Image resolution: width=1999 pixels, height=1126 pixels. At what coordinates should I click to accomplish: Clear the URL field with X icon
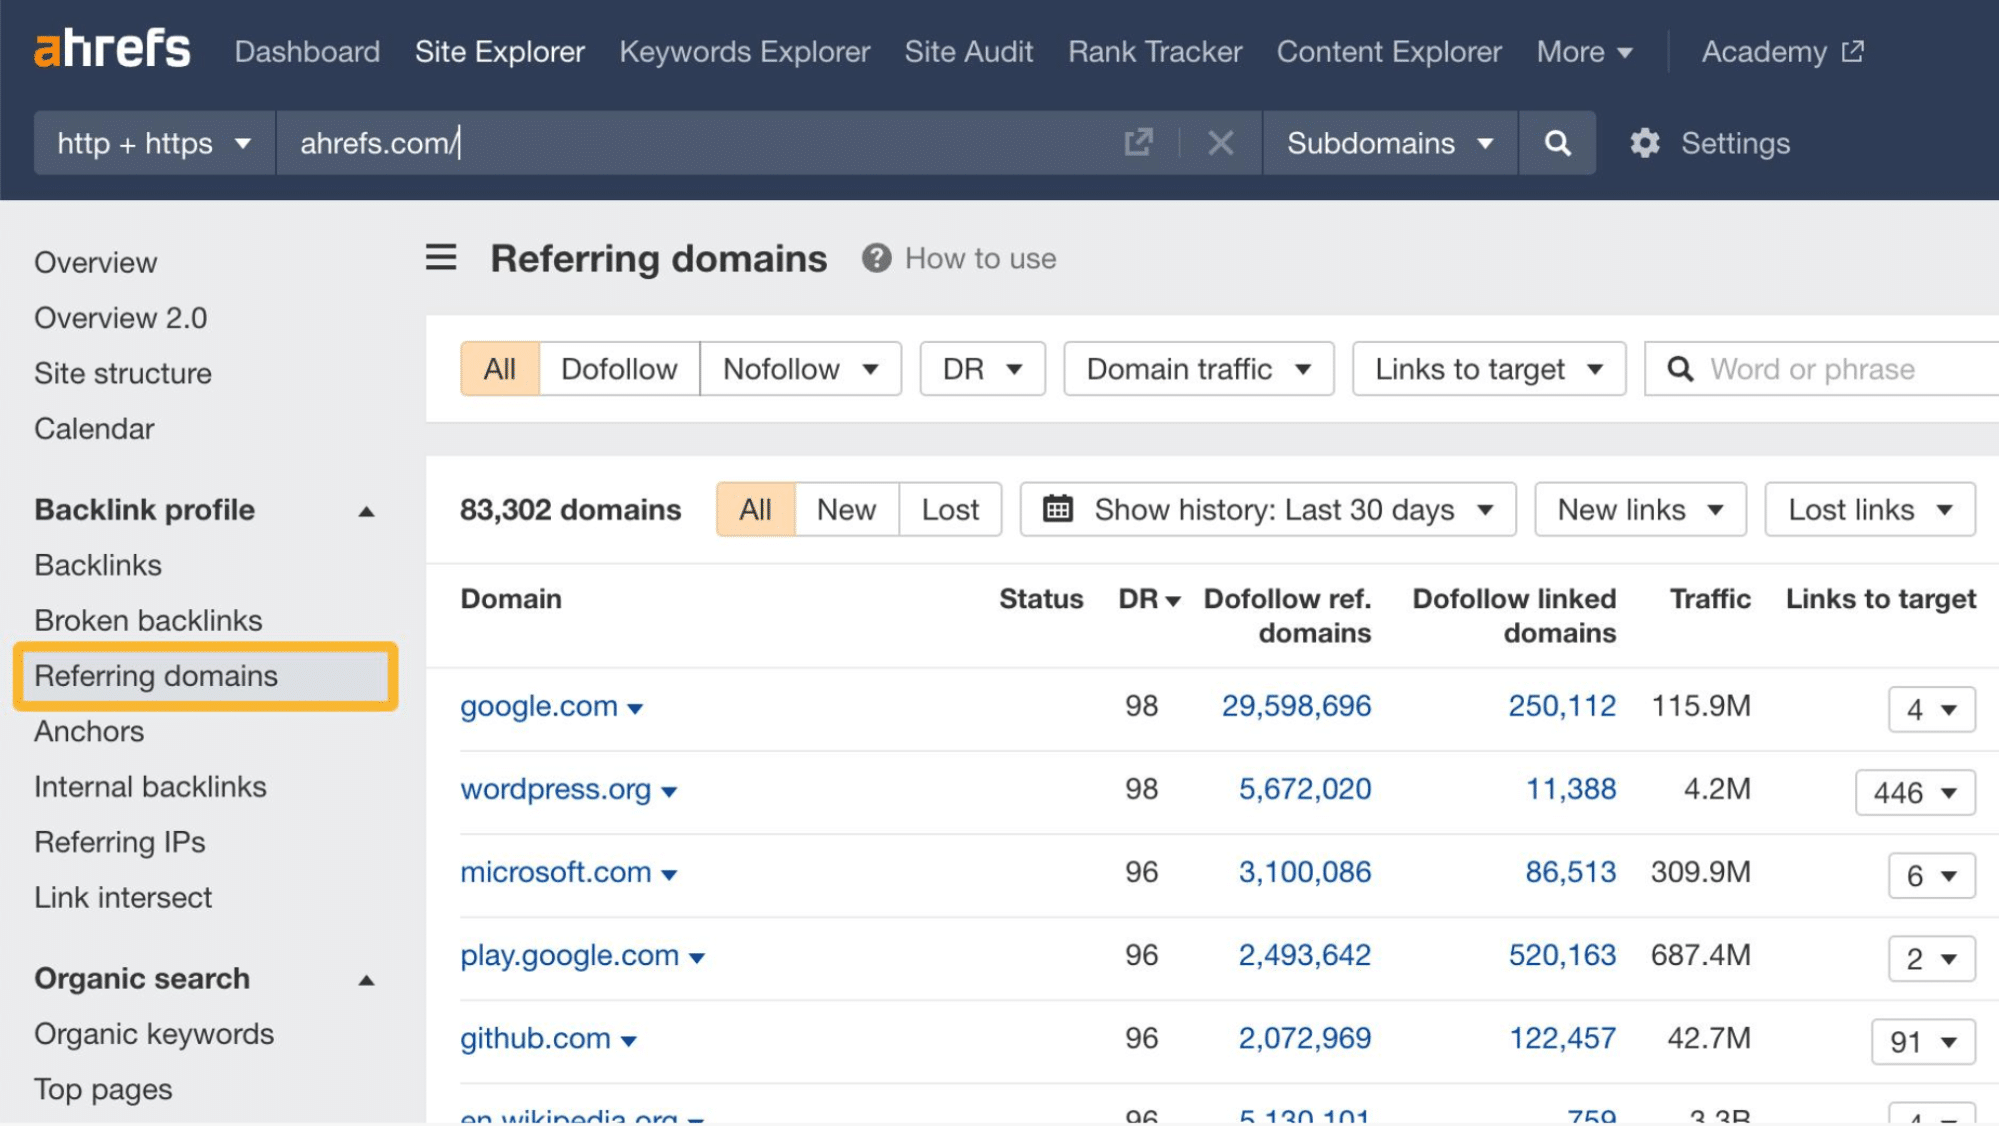[x=1220, y=143]
